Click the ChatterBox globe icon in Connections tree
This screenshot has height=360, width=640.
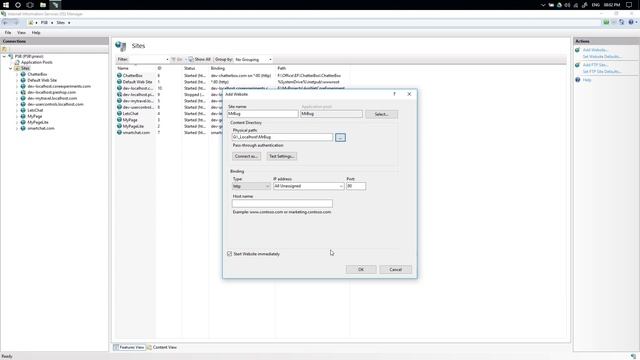coord(23,74)
